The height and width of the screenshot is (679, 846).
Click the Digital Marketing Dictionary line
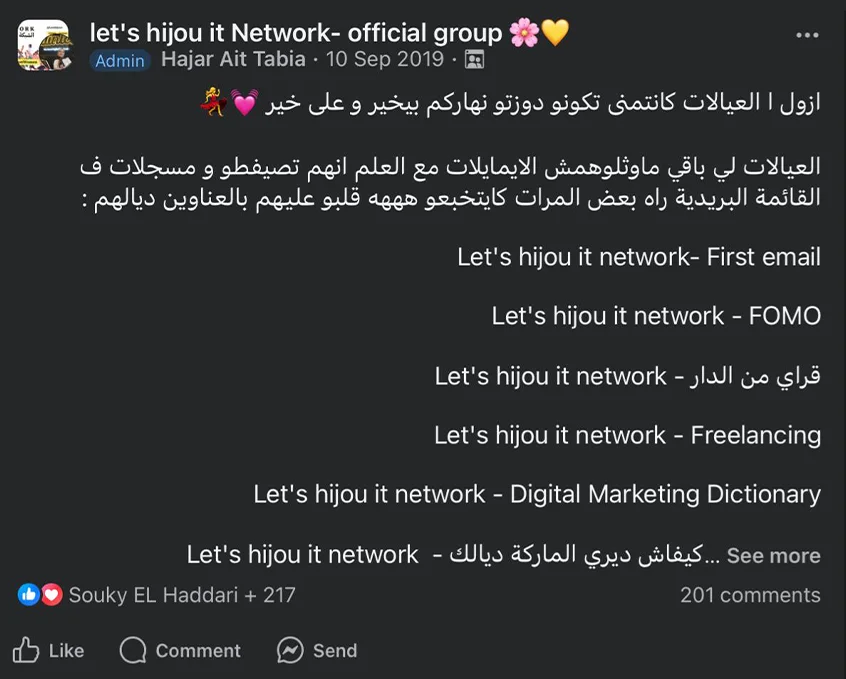click(537, 494)
